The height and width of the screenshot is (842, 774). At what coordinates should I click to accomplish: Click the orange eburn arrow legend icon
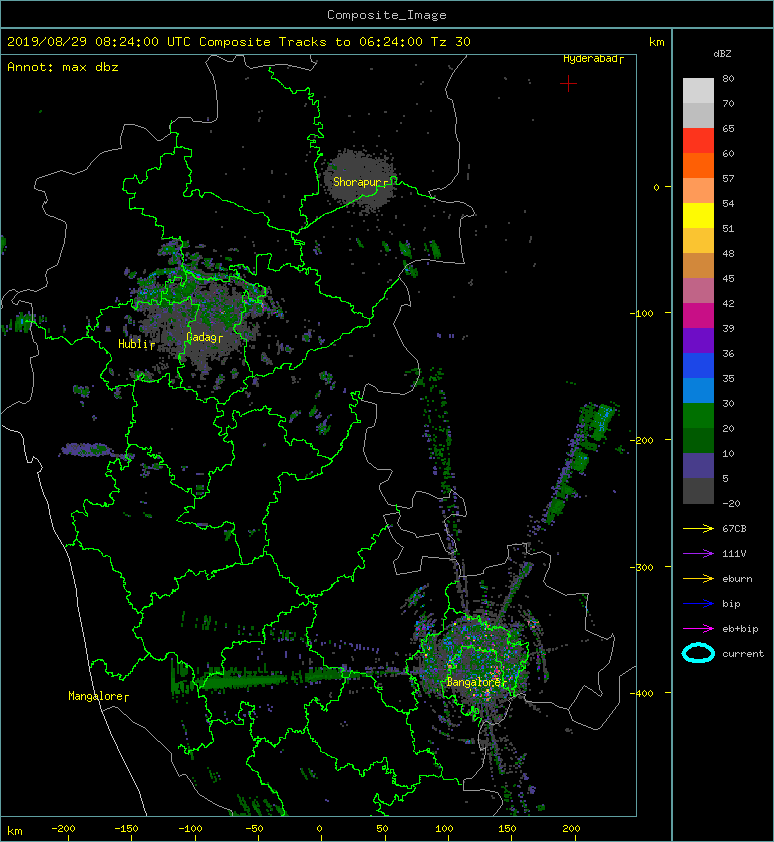pyautogui.click(x=698, y=578)
